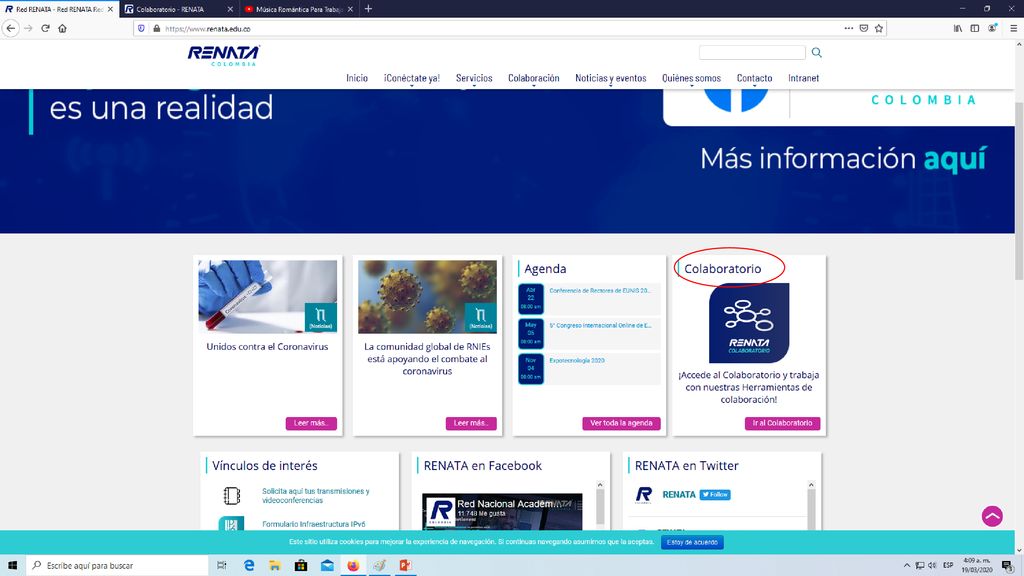
Task: Expand the Noticias y eventos menu
Action: point(611,78)
